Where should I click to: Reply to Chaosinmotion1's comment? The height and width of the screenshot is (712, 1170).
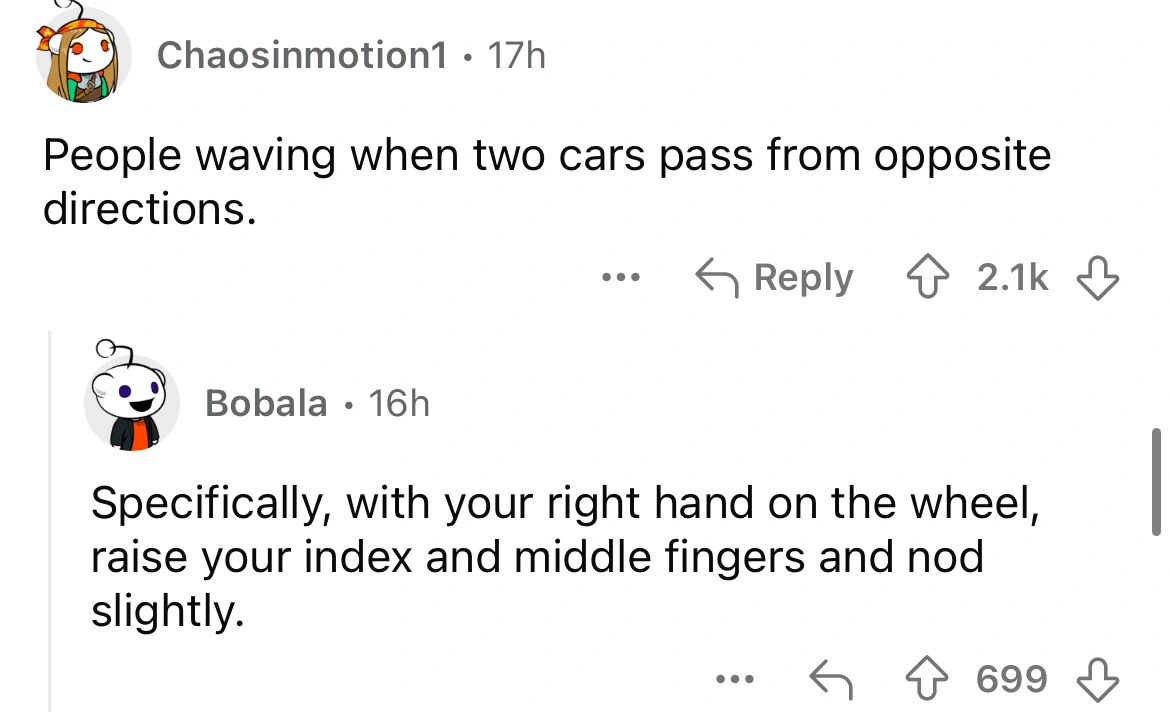775,278
